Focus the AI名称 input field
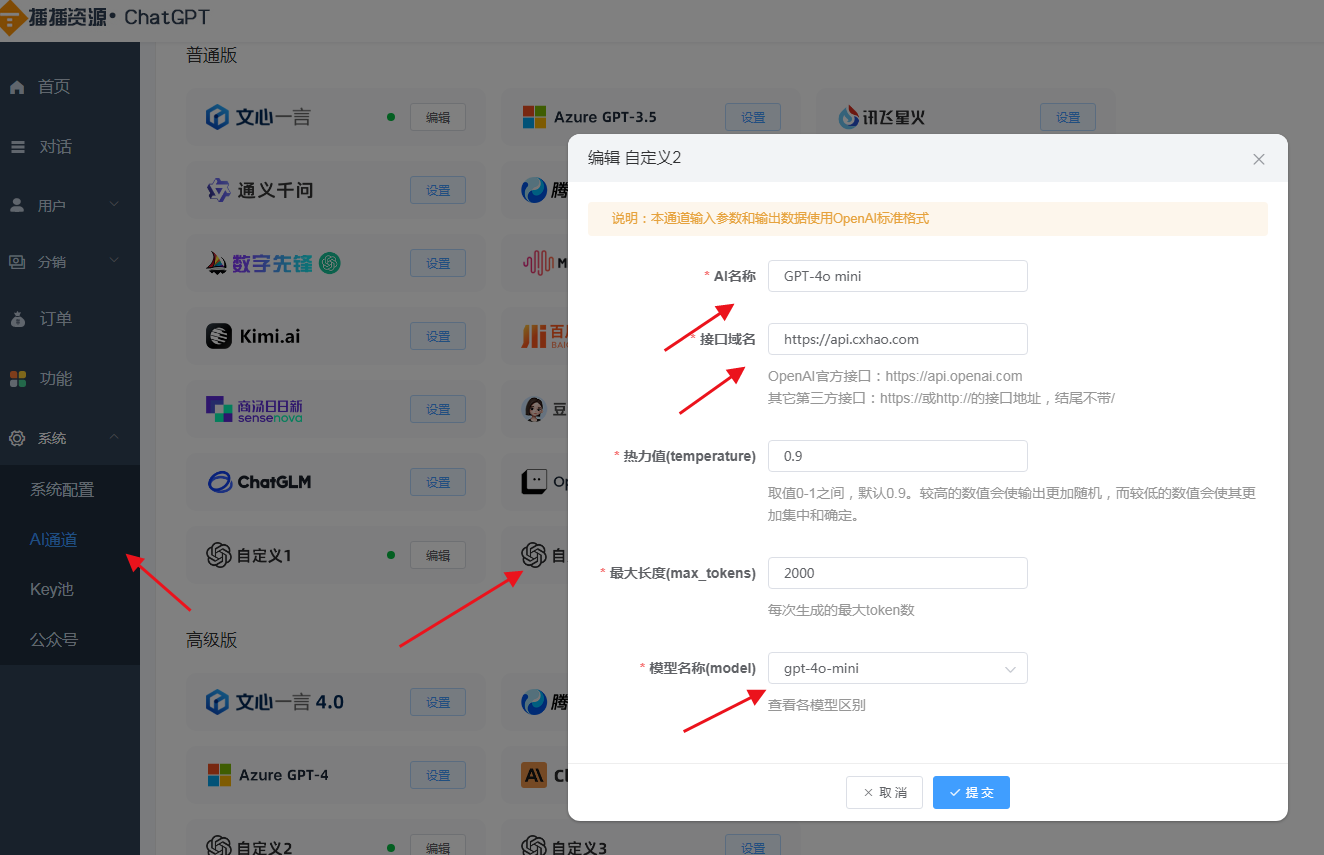This screenshot has height=855, width=1324. (x=898, y=276)
